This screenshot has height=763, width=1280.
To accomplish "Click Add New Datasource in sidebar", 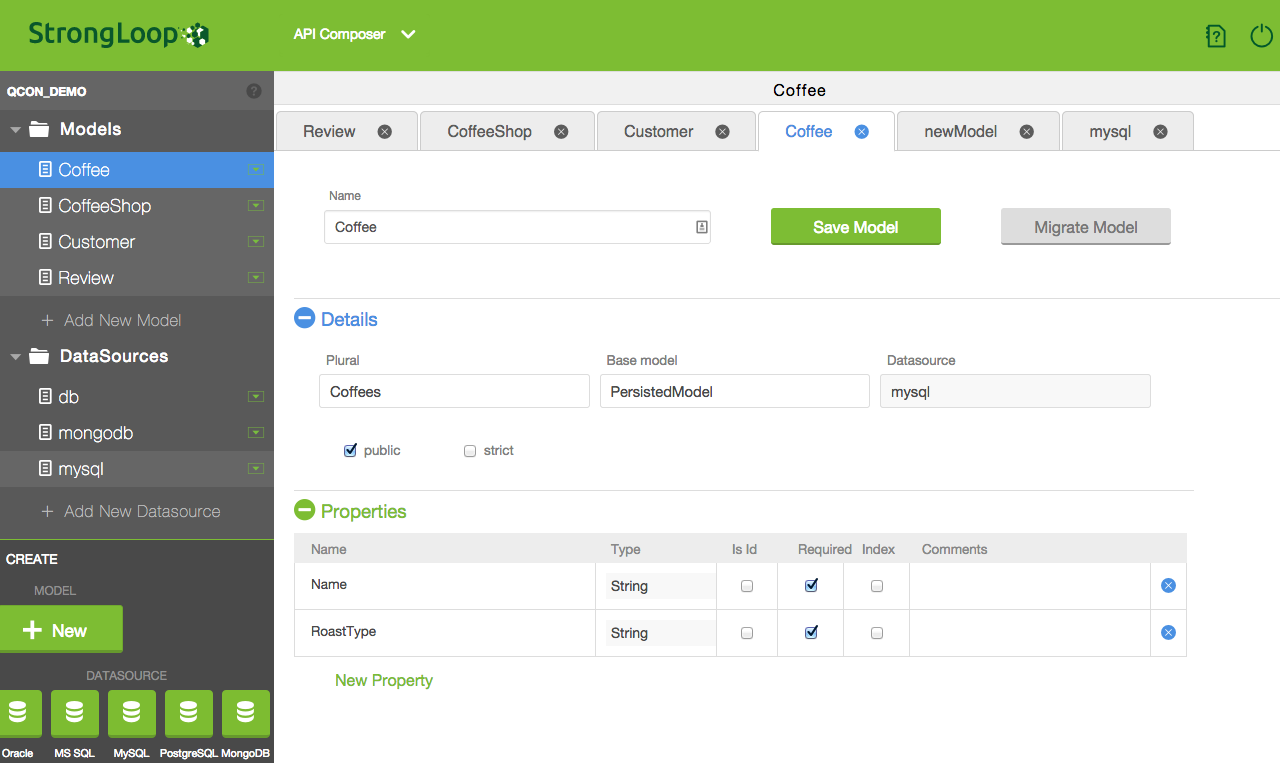I will [130, 511].
